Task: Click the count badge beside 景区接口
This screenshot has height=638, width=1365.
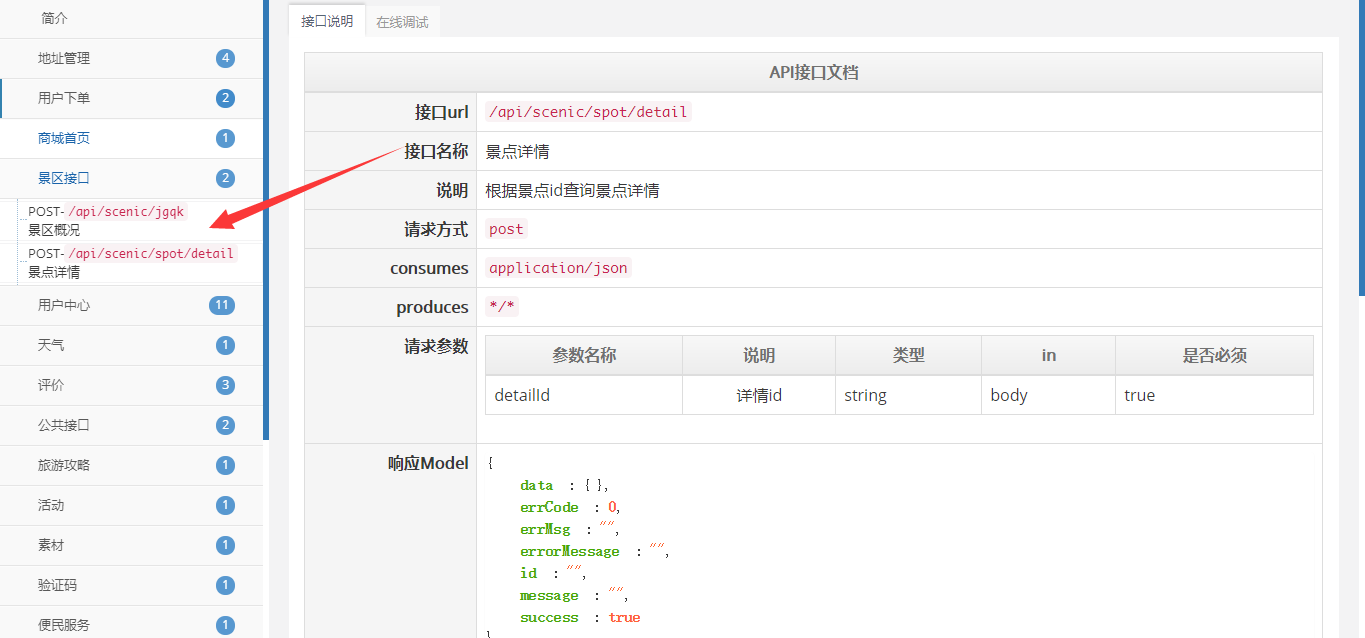Action: [225, 178]
